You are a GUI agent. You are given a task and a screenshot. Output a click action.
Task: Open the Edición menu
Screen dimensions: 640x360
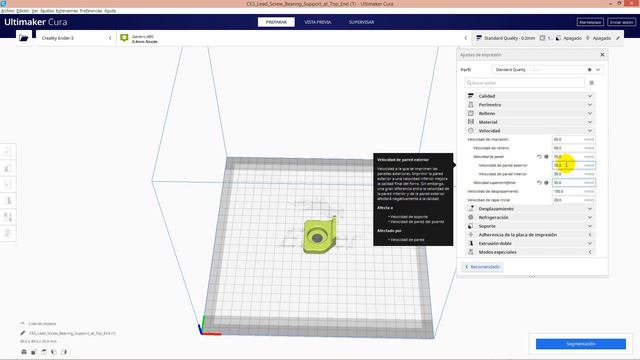(x=23, y=11)
